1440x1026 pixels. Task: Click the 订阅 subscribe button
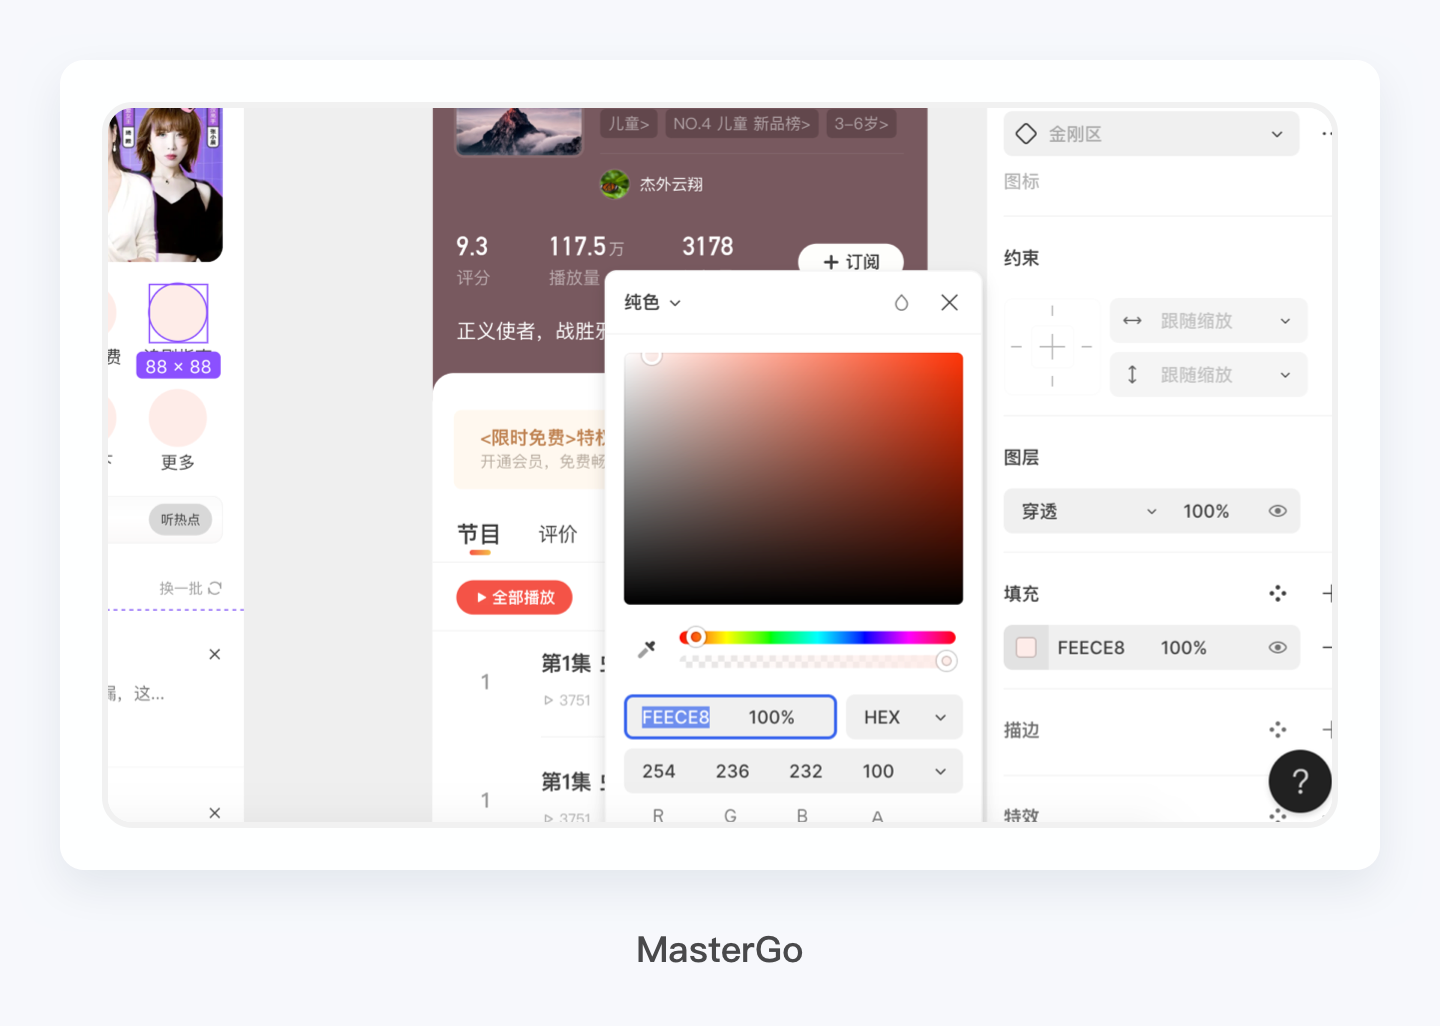point(849,262)
